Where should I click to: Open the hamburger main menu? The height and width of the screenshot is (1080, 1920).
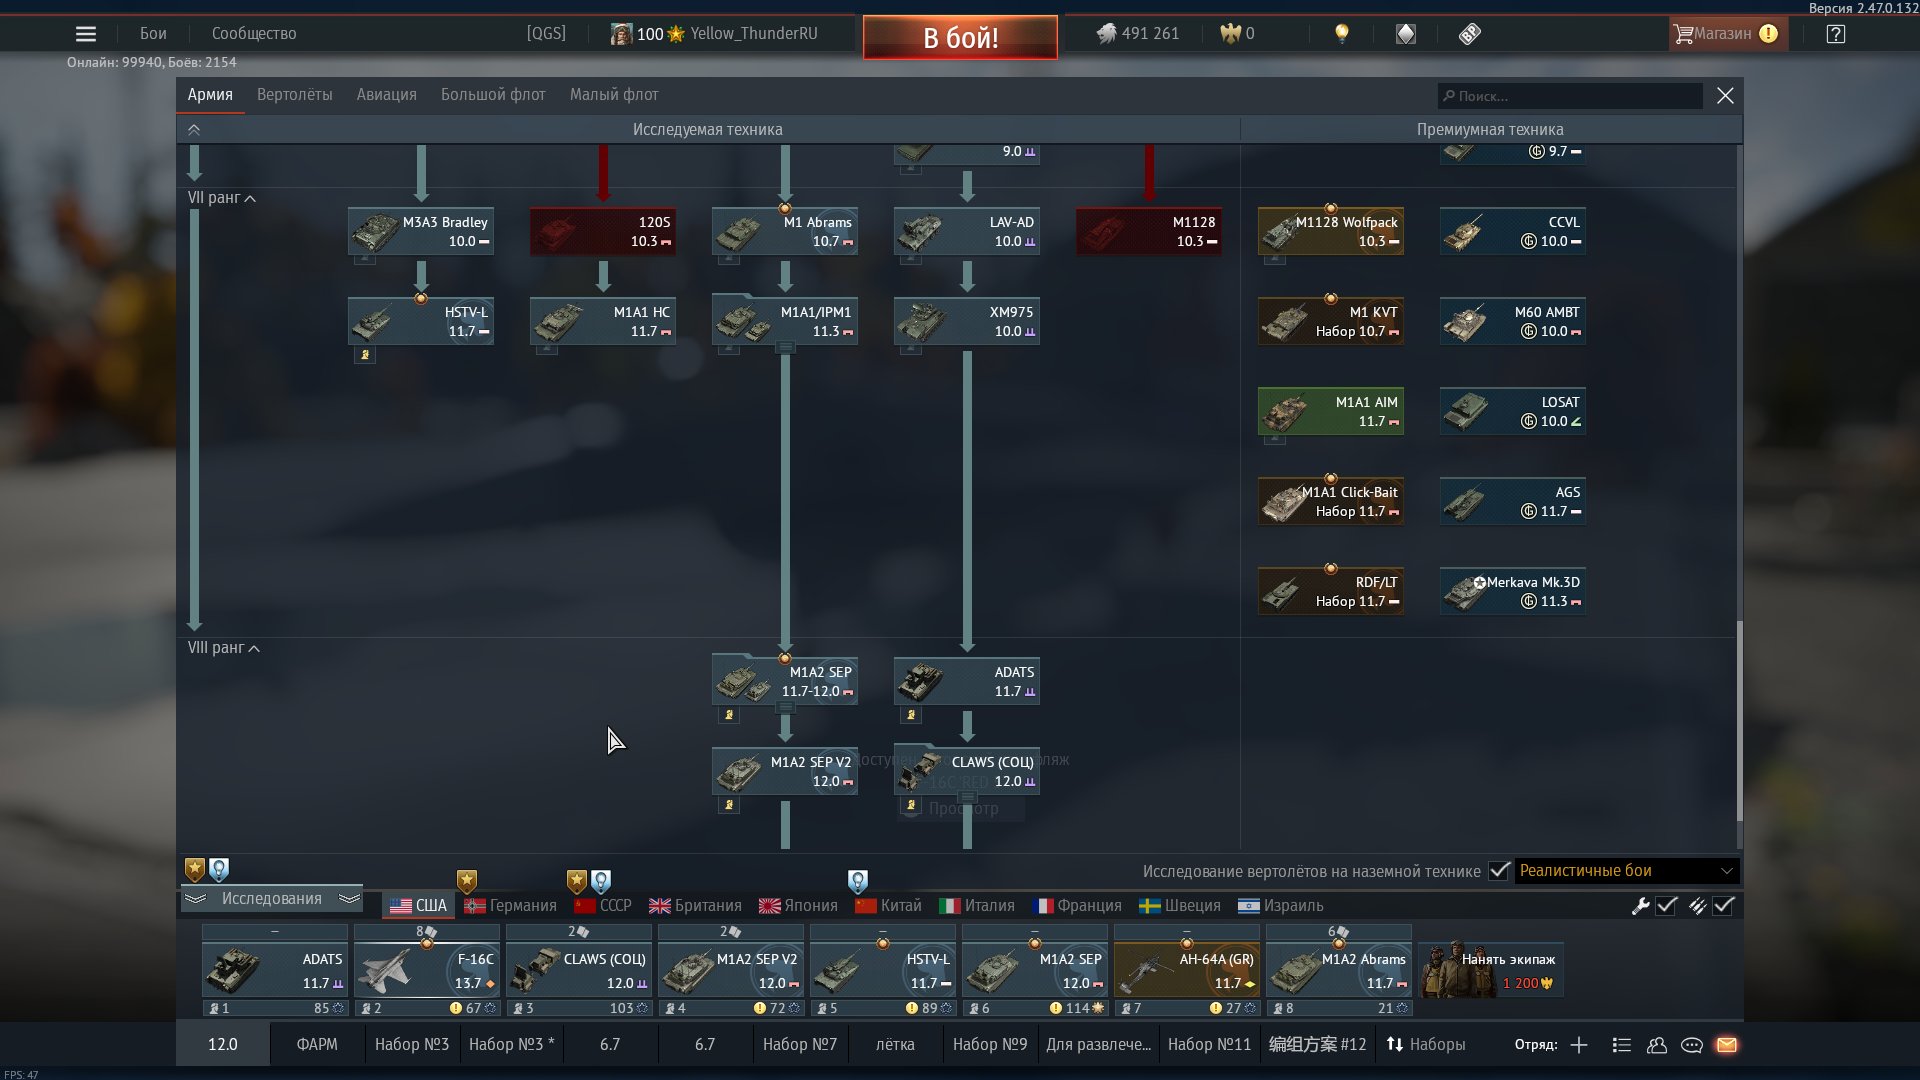tap(86, 34)
